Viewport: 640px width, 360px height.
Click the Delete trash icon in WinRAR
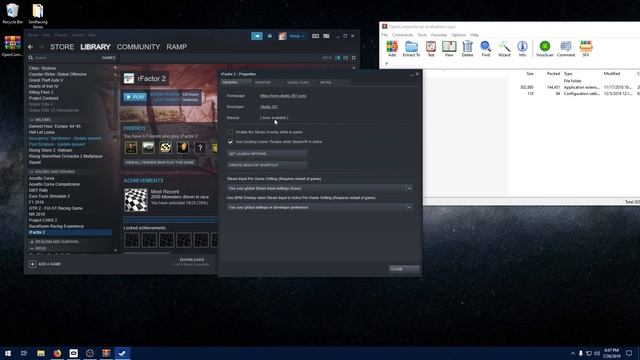click(x=467, y=48)
